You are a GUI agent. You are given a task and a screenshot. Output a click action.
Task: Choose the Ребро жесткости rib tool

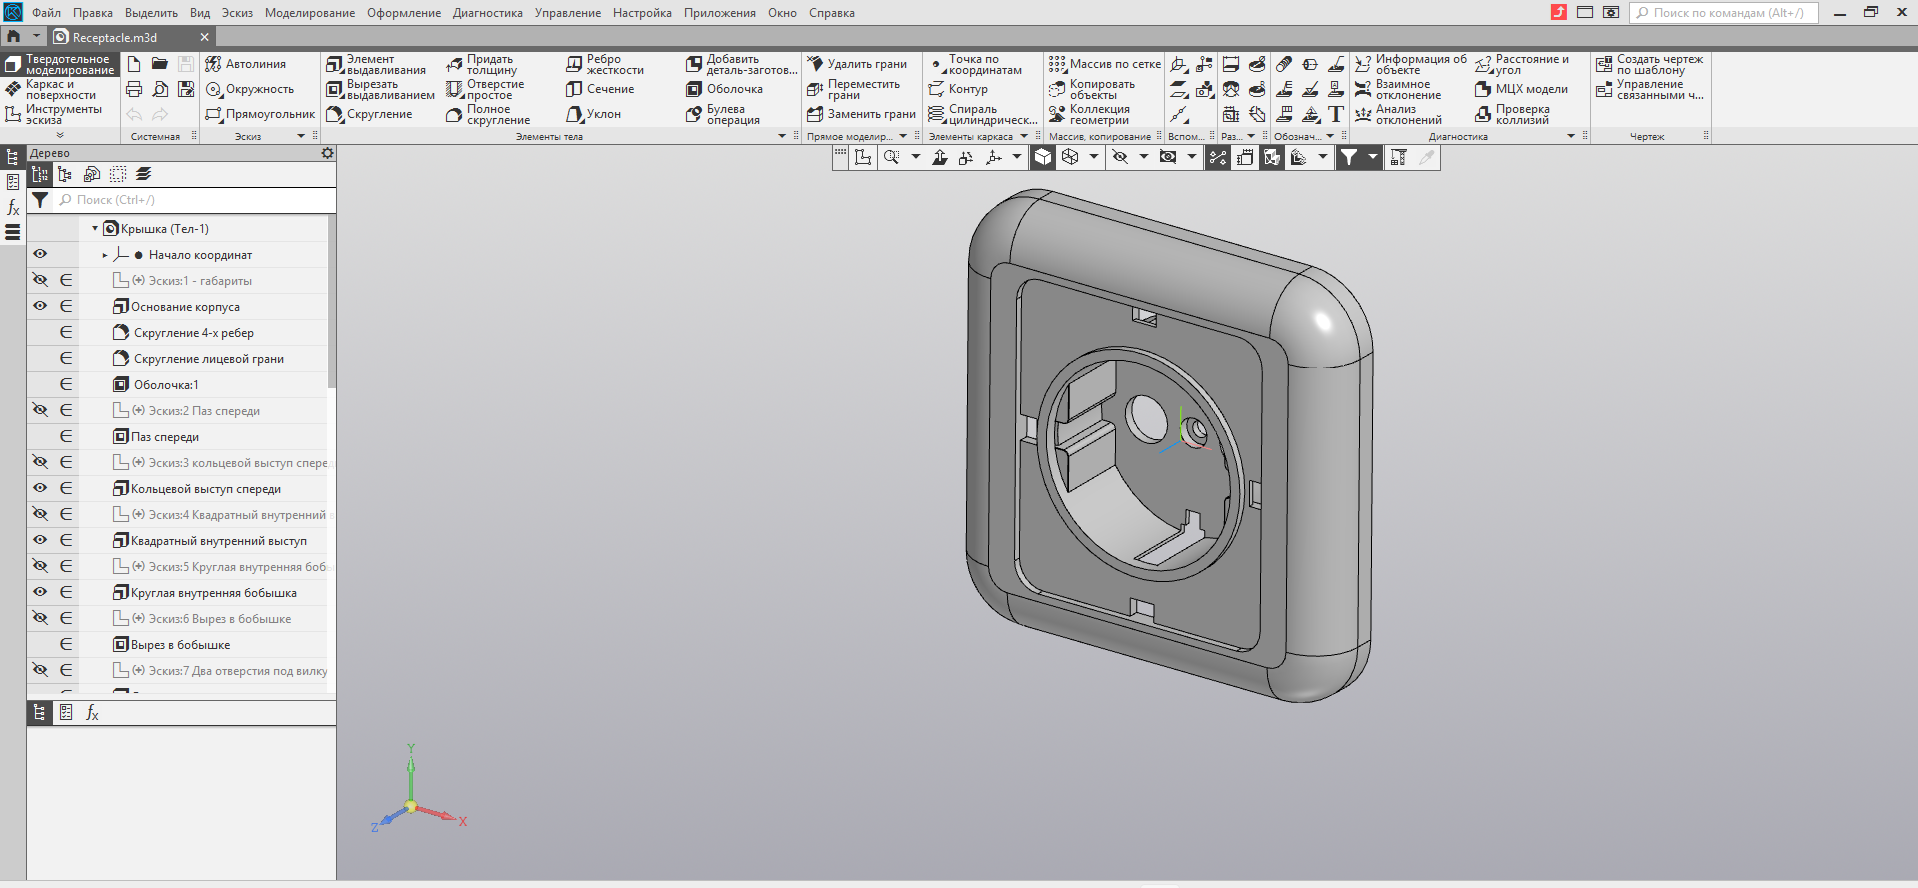(x=605, y=65)
